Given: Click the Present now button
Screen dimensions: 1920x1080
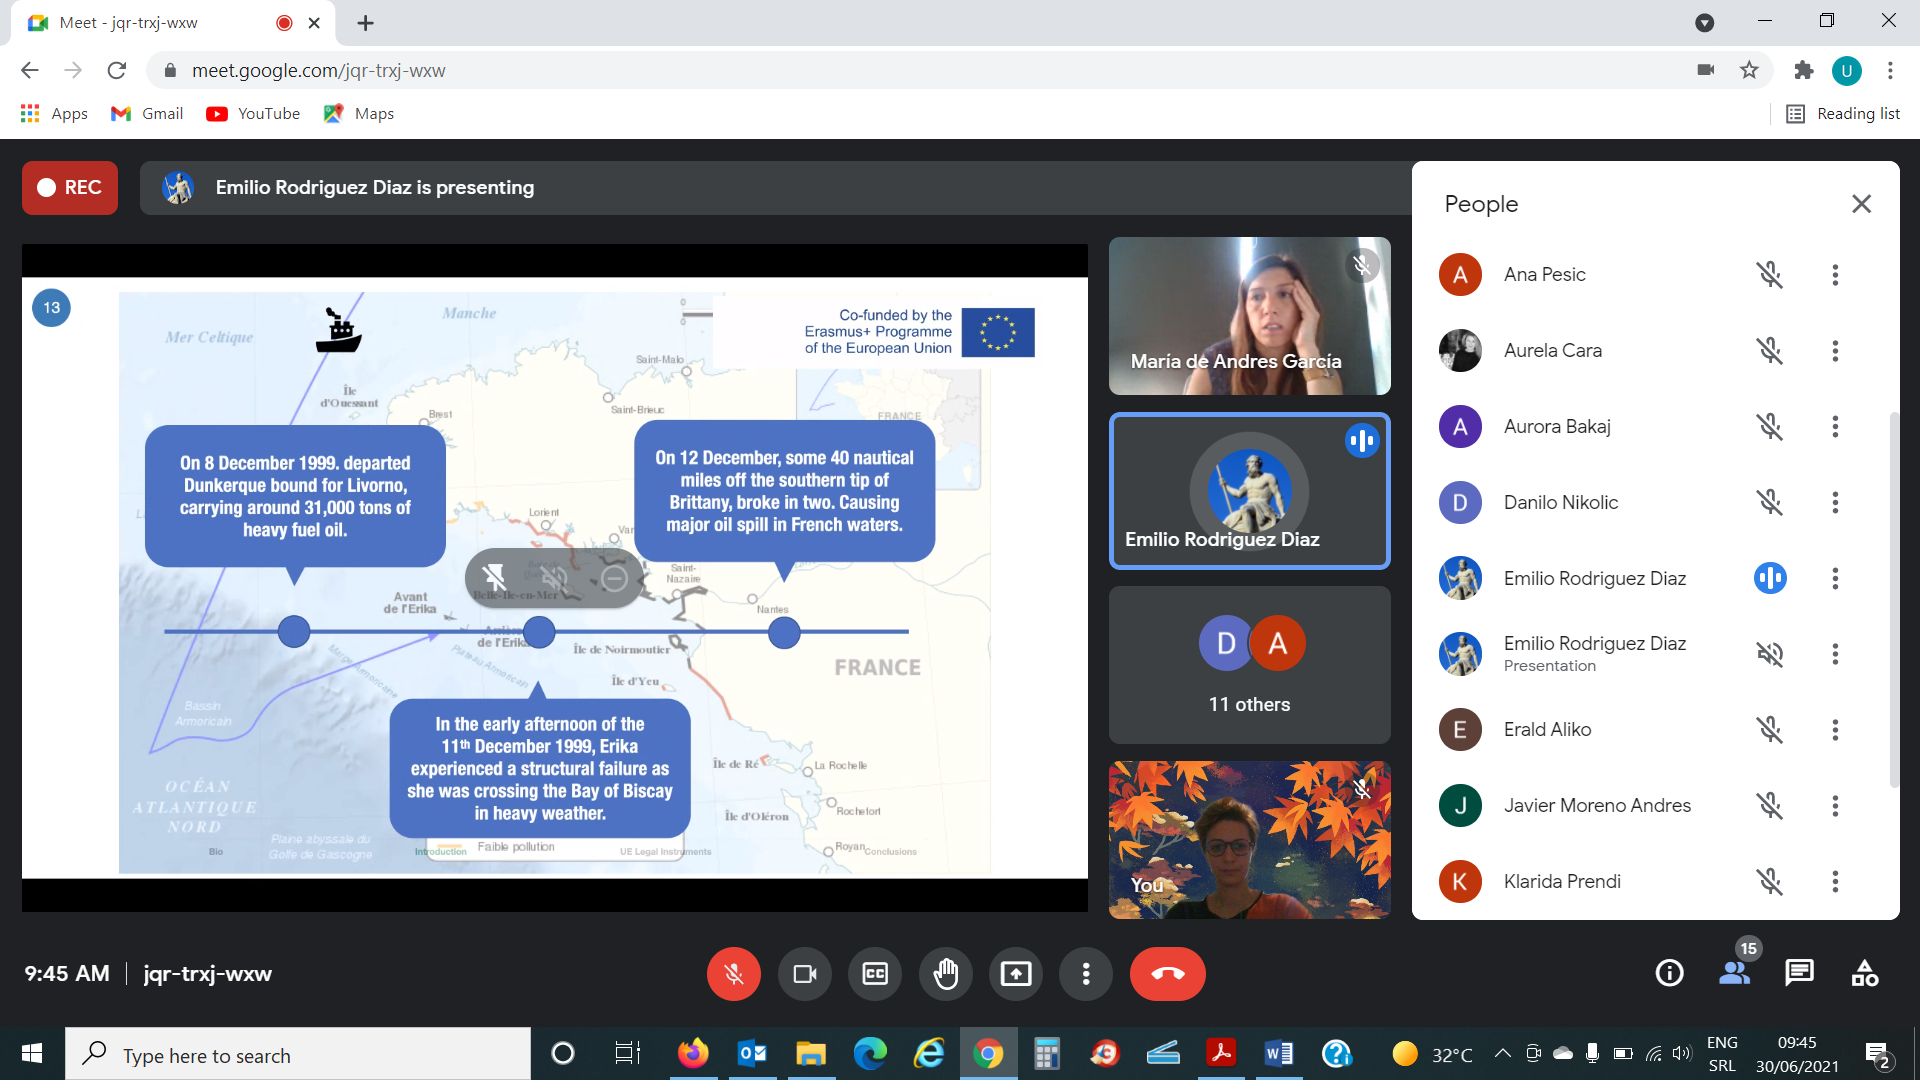Looking at the screenshot, I should coord(1016,974).
